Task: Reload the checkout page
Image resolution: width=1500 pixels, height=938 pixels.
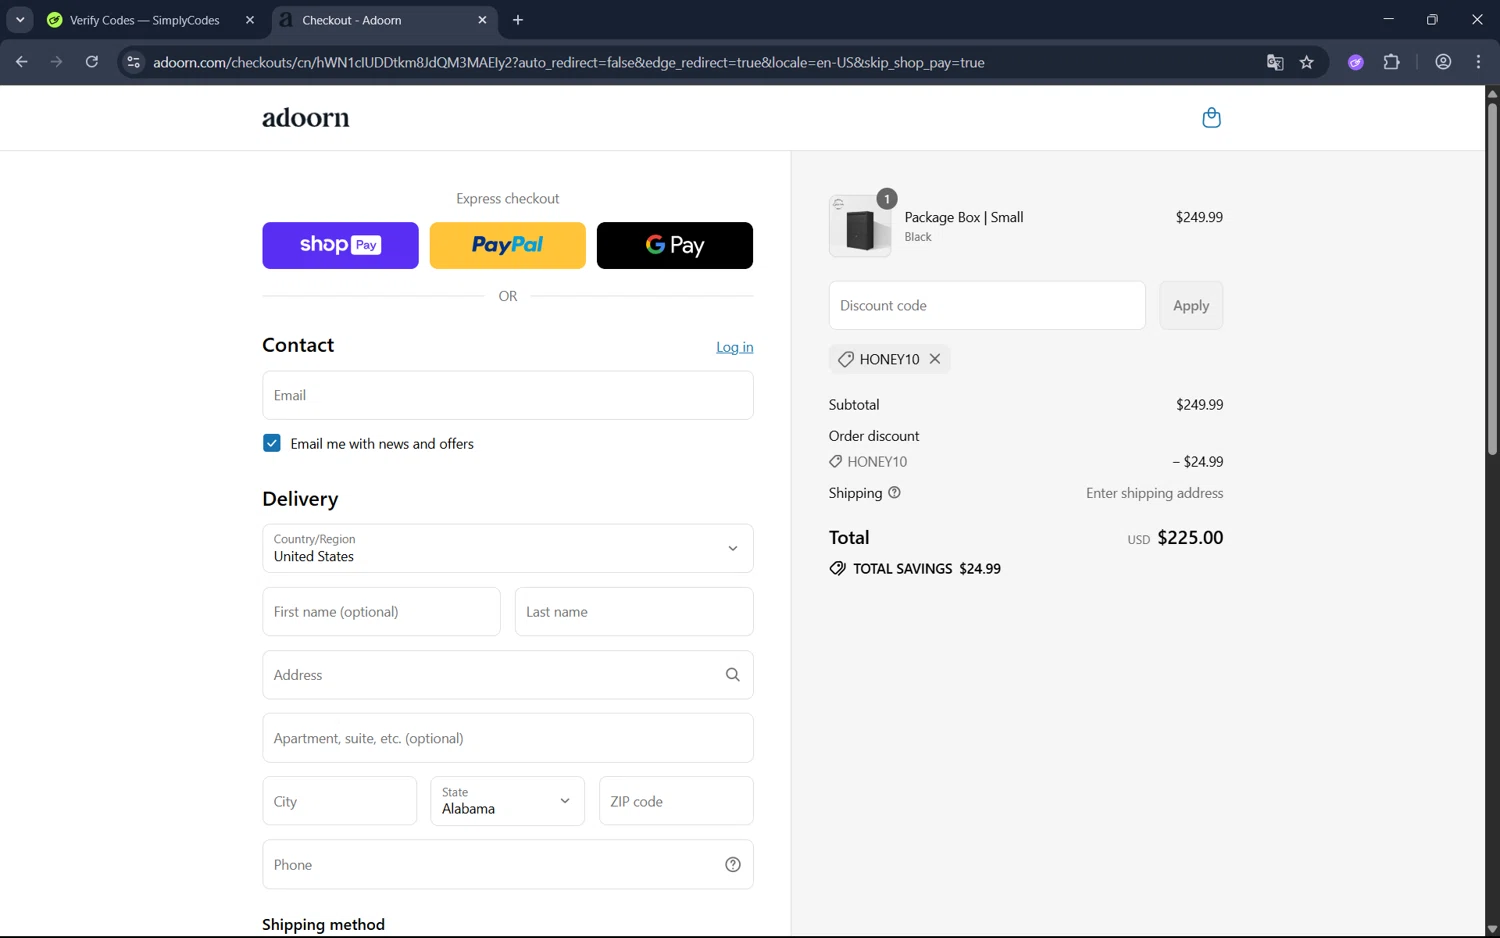Action: [92, 62]
